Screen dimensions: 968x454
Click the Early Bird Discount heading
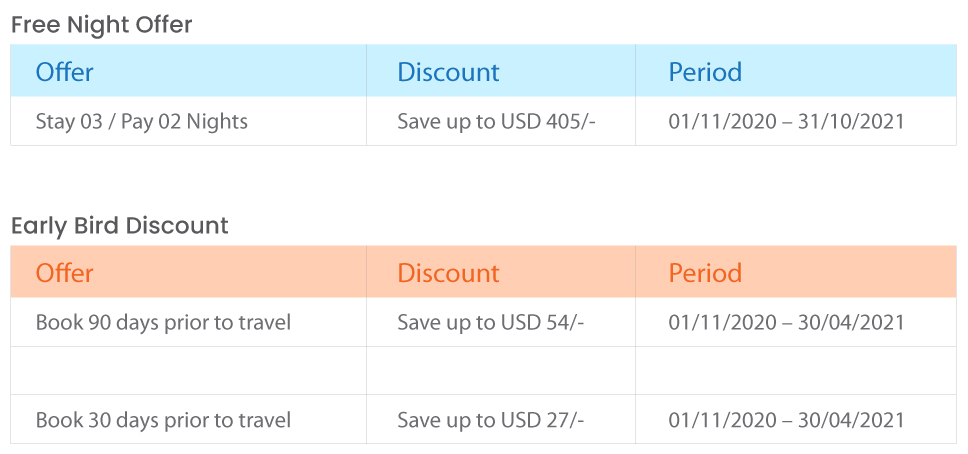[120, 225]
